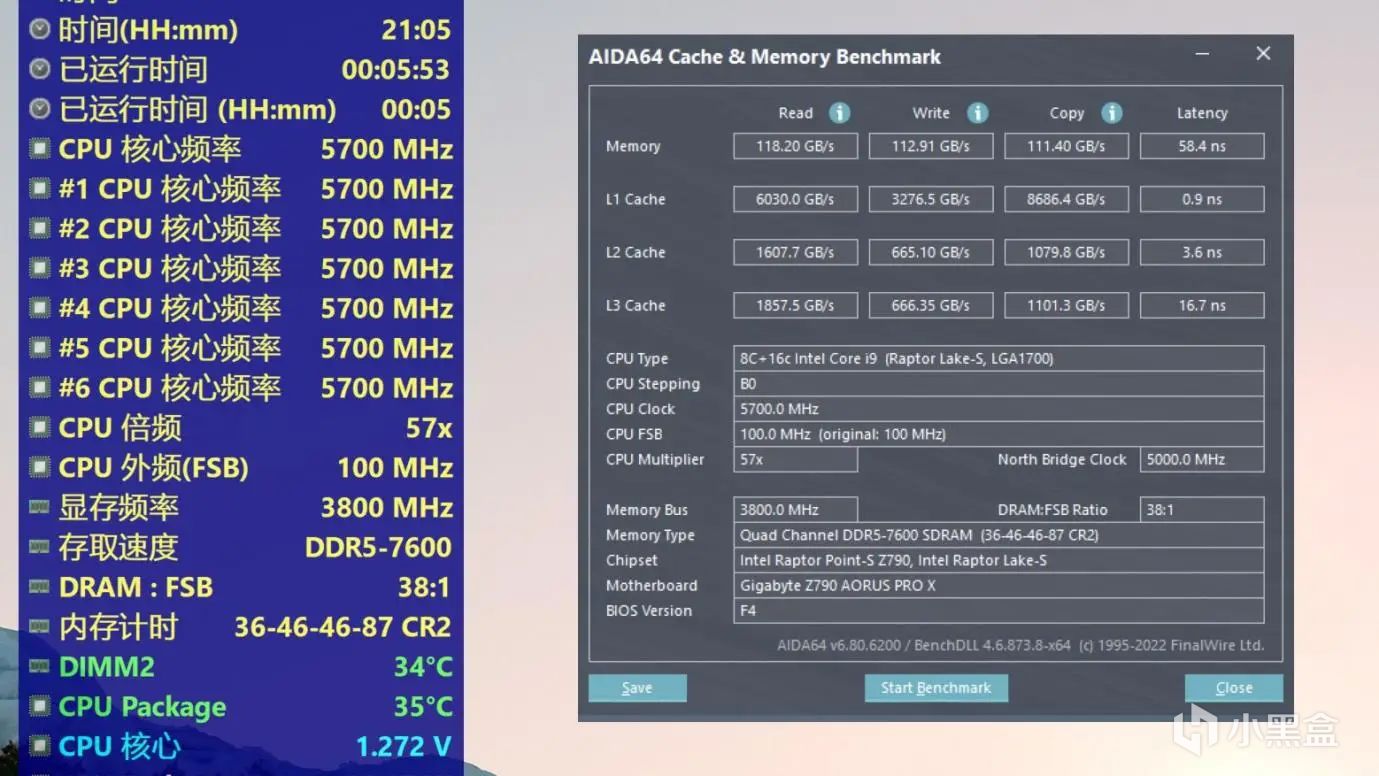The image size is (1379, 776).
Task: Minimize the AIDA64 benchmark window
Action: point(1203,55)
